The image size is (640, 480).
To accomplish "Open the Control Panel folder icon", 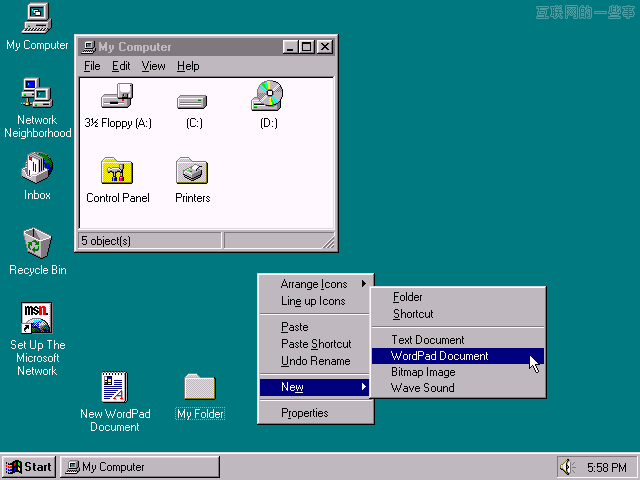I will tap(117, 172).
